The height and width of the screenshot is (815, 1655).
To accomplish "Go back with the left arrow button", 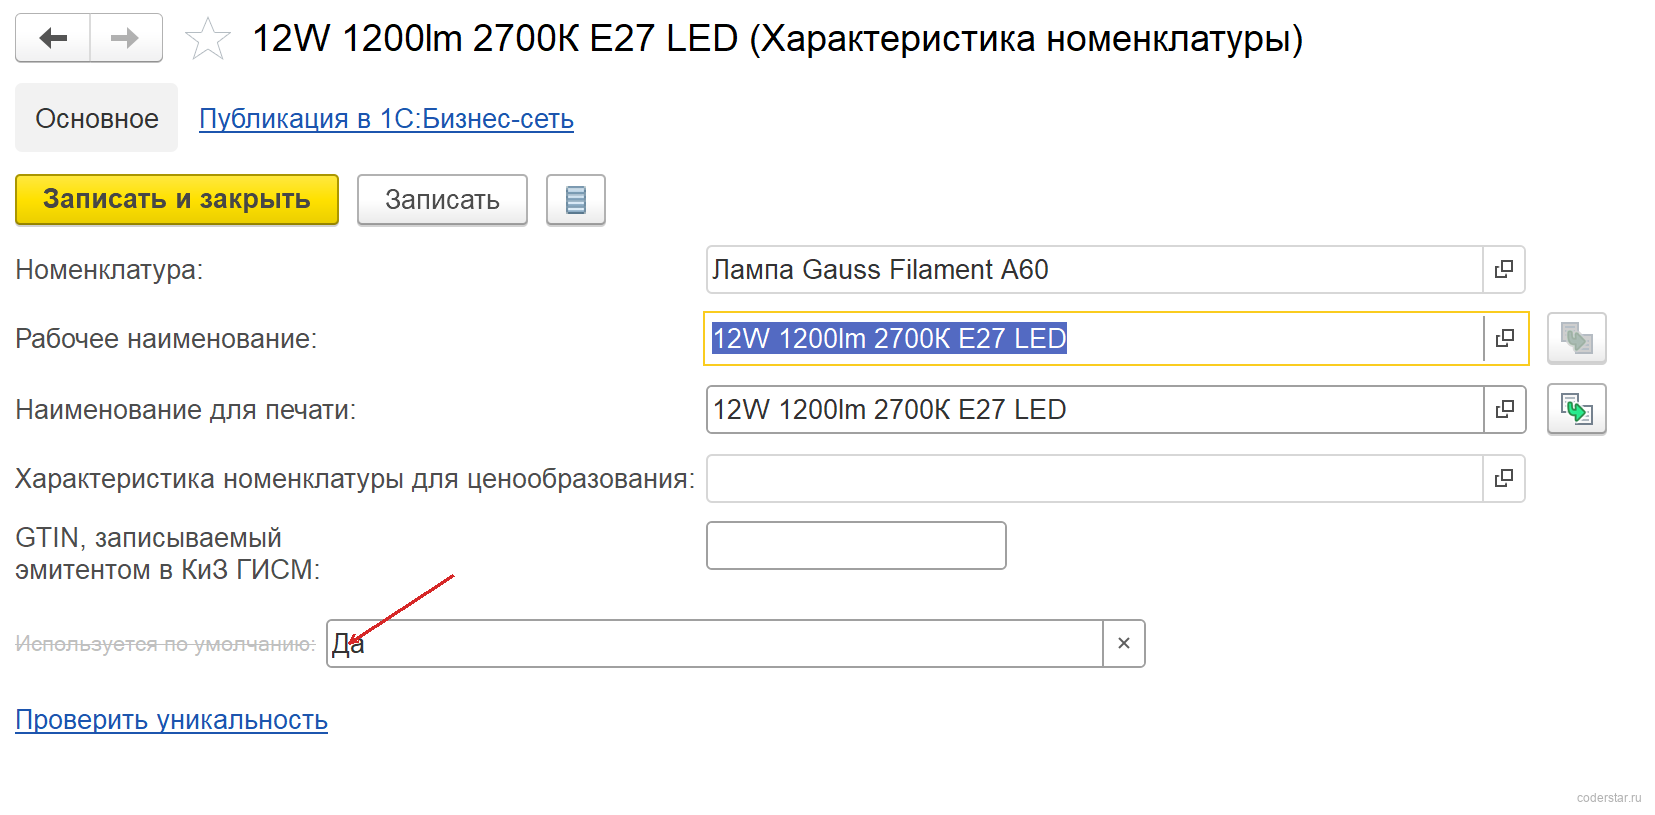I will (x=53, y=38).
